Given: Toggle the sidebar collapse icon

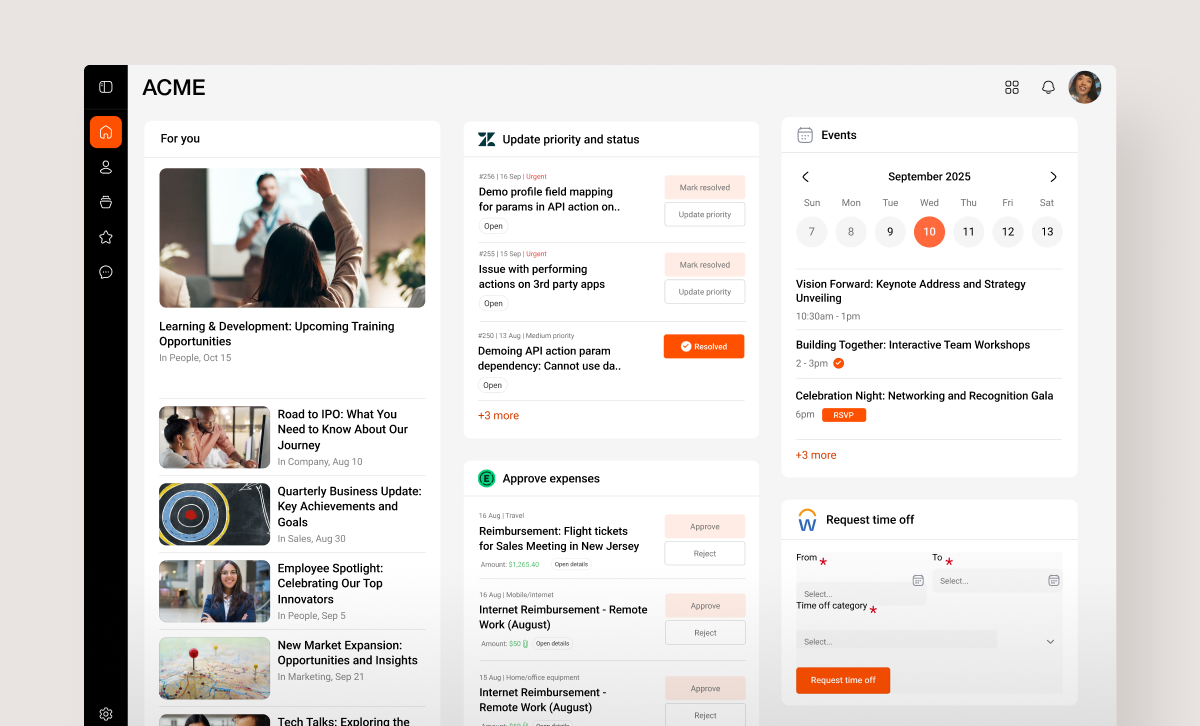Looking at the screenshot, I should click(106, 87).
